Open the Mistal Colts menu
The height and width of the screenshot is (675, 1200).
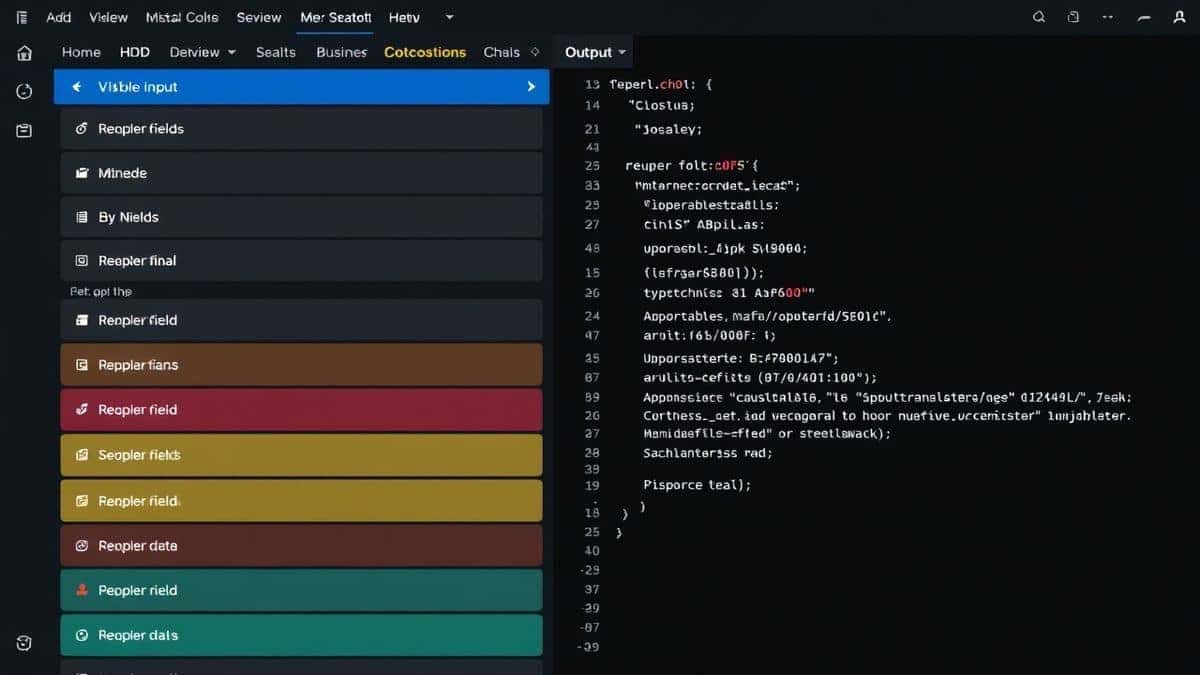point(181,17)
